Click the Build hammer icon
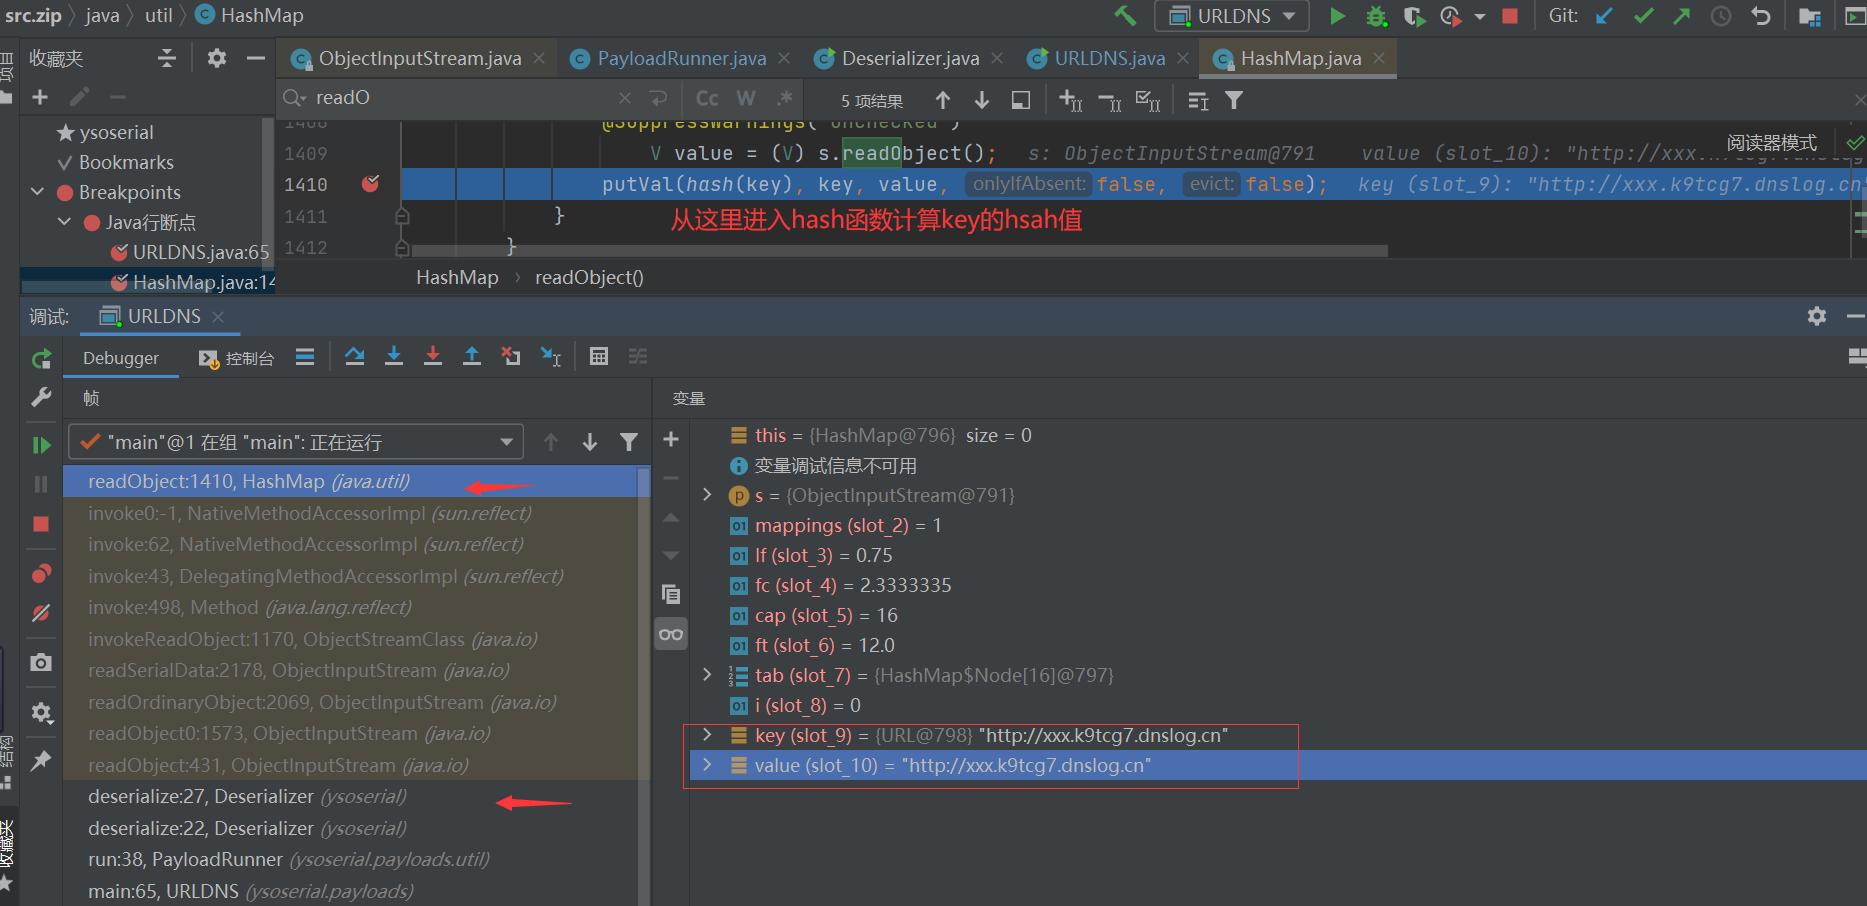Viewport: 1867px width, 906px height. [1125, 16]
